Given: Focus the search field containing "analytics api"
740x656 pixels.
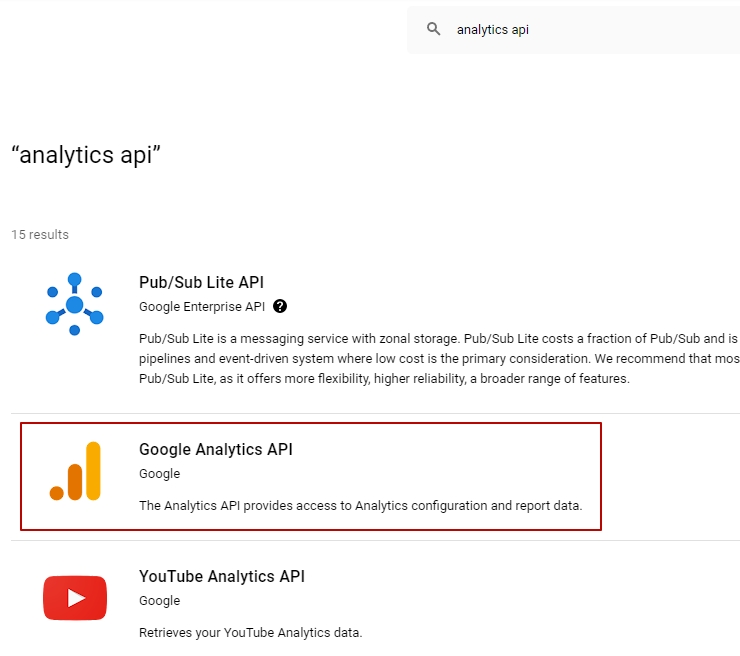Looking at the screenshot, I should tap(580, 30).
